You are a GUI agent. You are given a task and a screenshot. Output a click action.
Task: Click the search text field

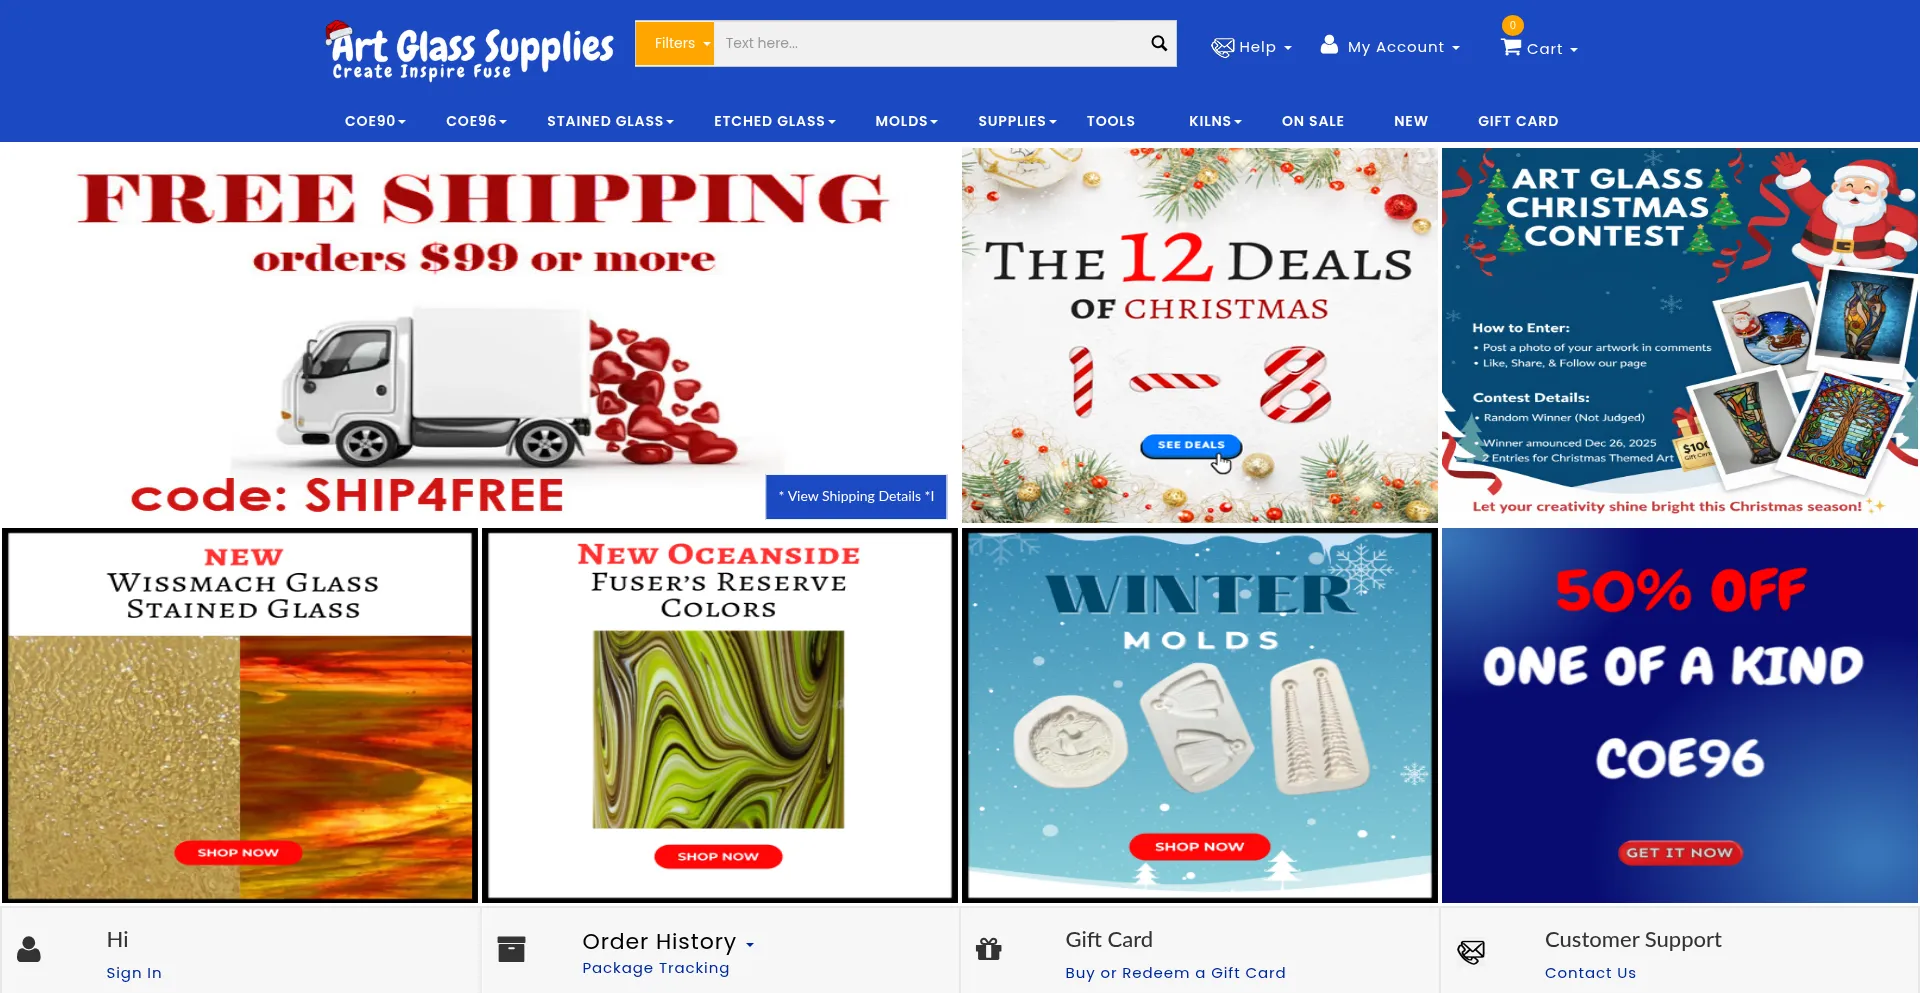pyautogui.click(x=930, y=43)
